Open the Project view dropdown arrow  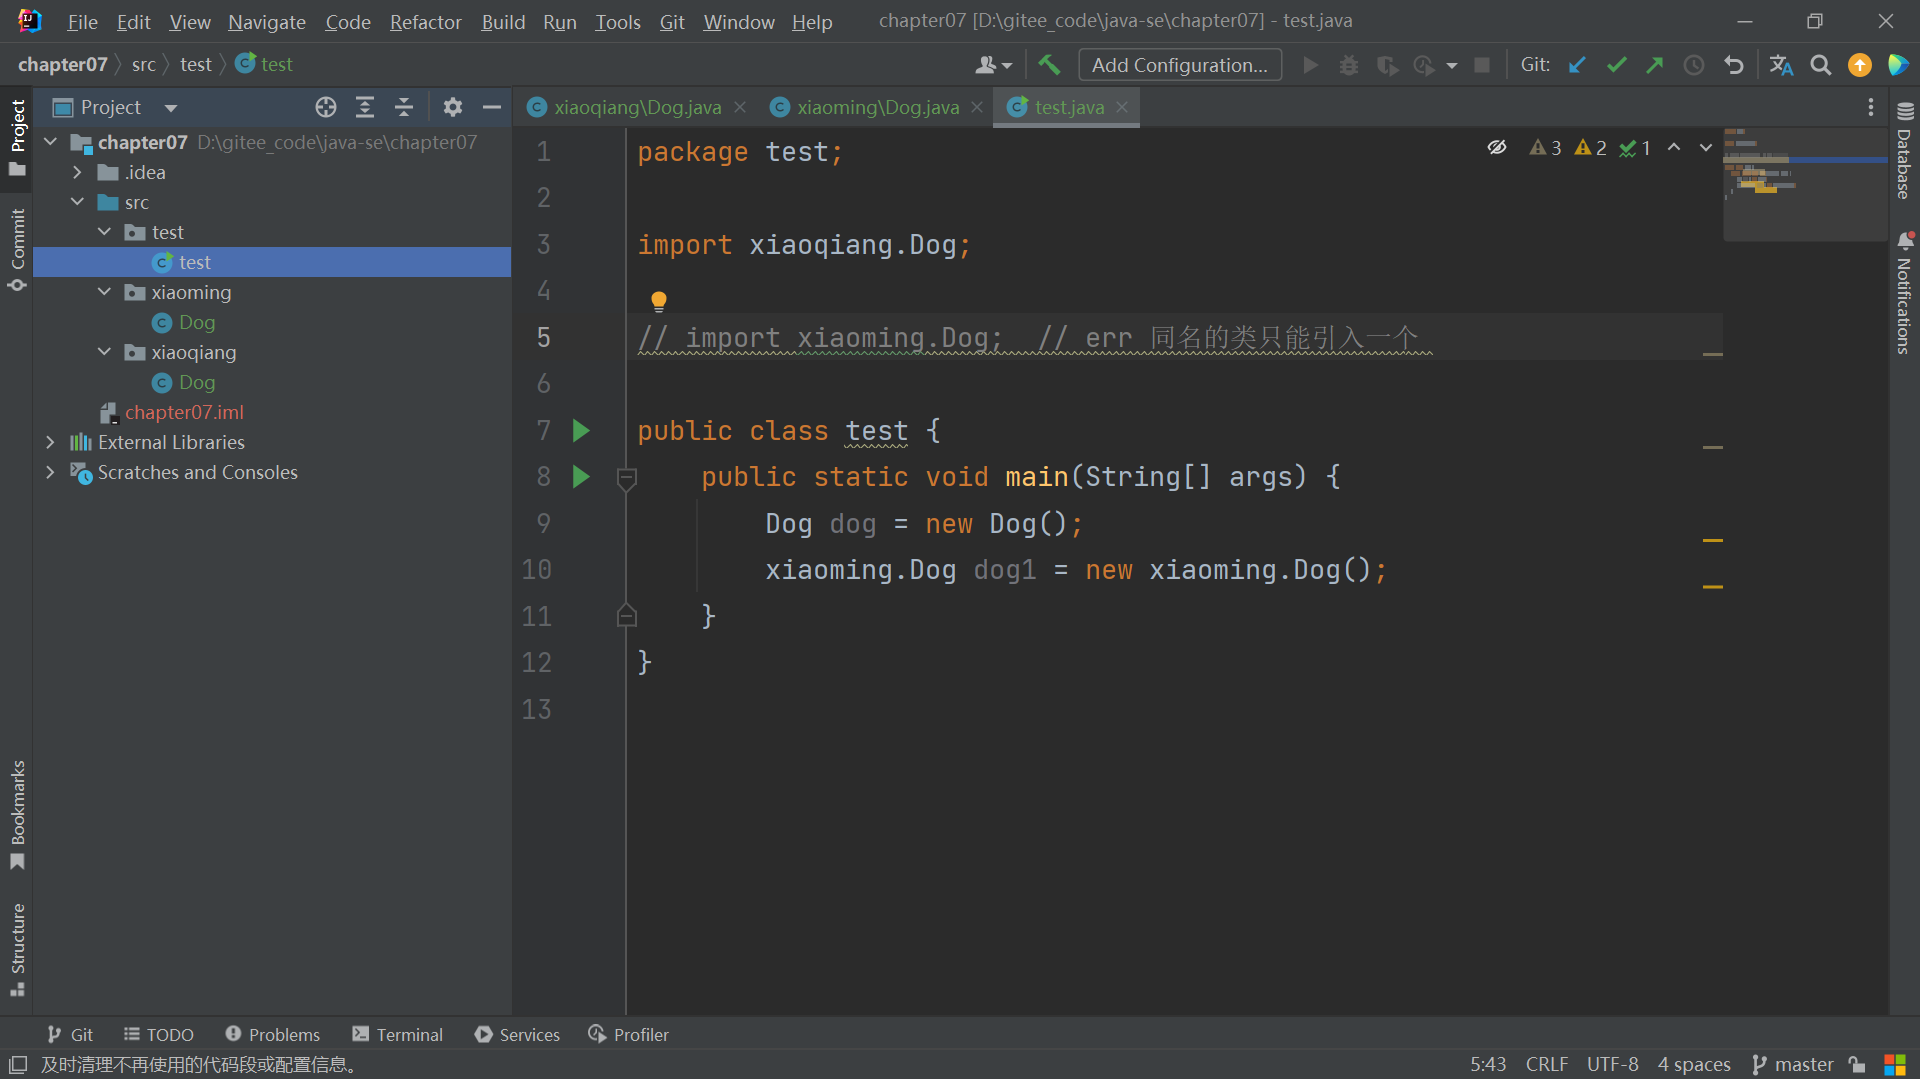171,108
